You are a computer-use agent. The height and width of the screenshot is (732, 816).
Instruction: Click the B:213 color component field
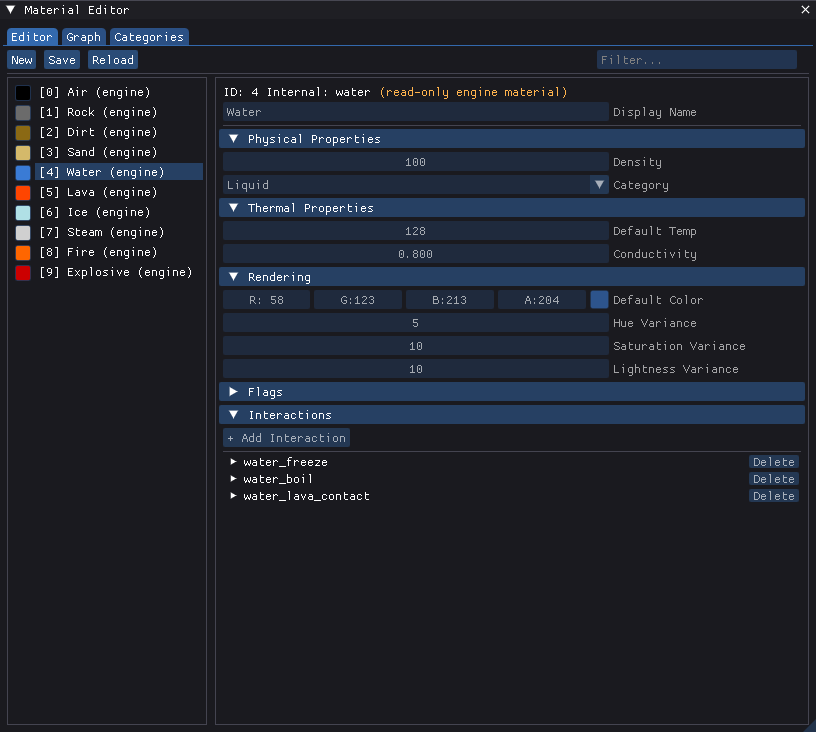tap(450, 300)
